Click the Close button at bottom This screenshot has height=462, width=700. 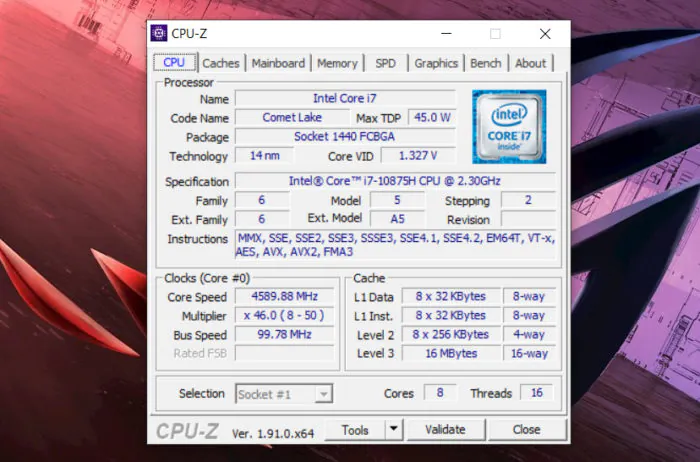coord(526,430)
